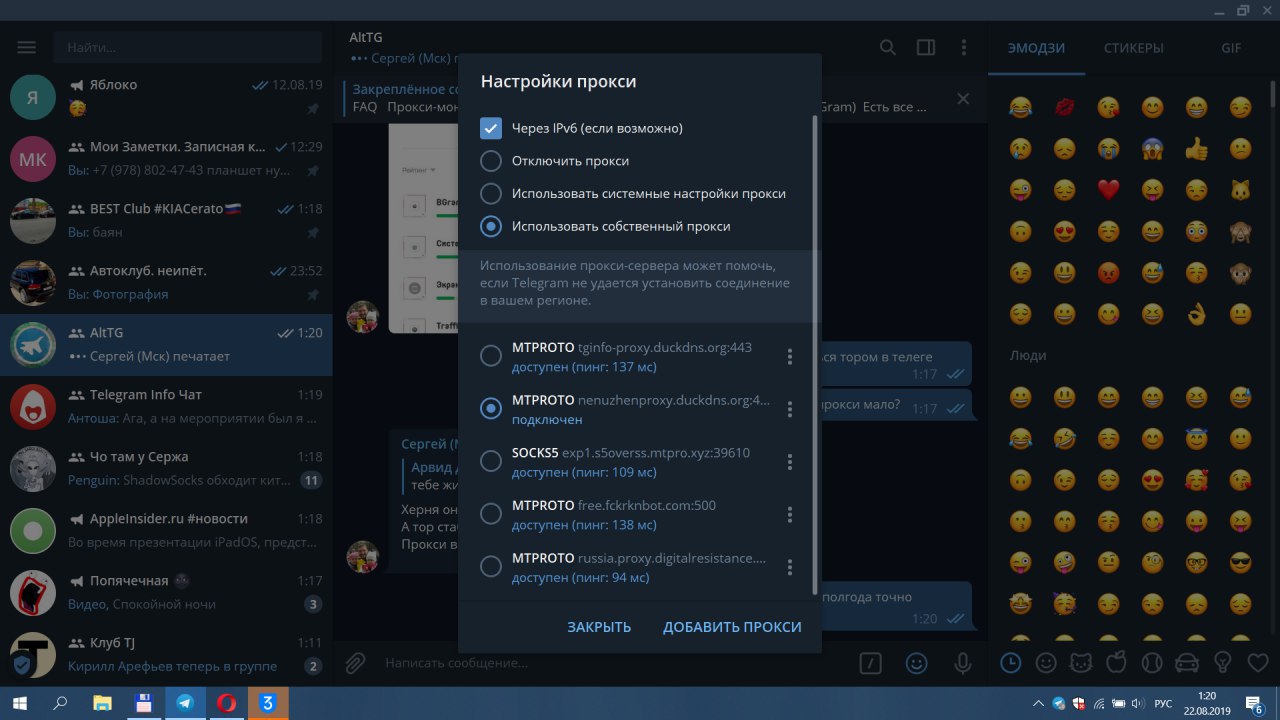Switch to the GIF tab

[1231, 48]
